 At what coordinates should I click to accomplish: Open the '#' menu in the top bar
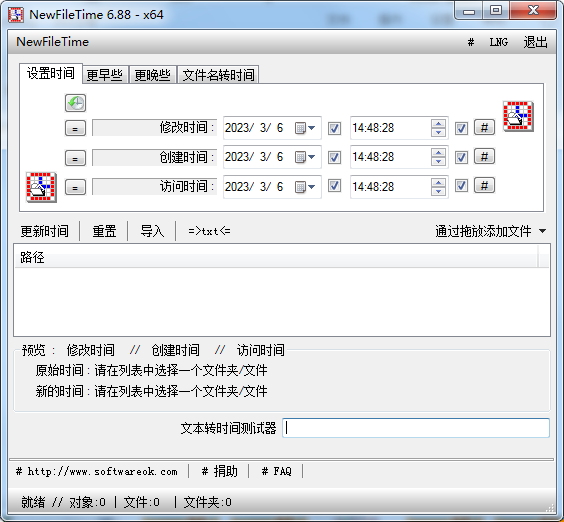click(x=470, y=42)
